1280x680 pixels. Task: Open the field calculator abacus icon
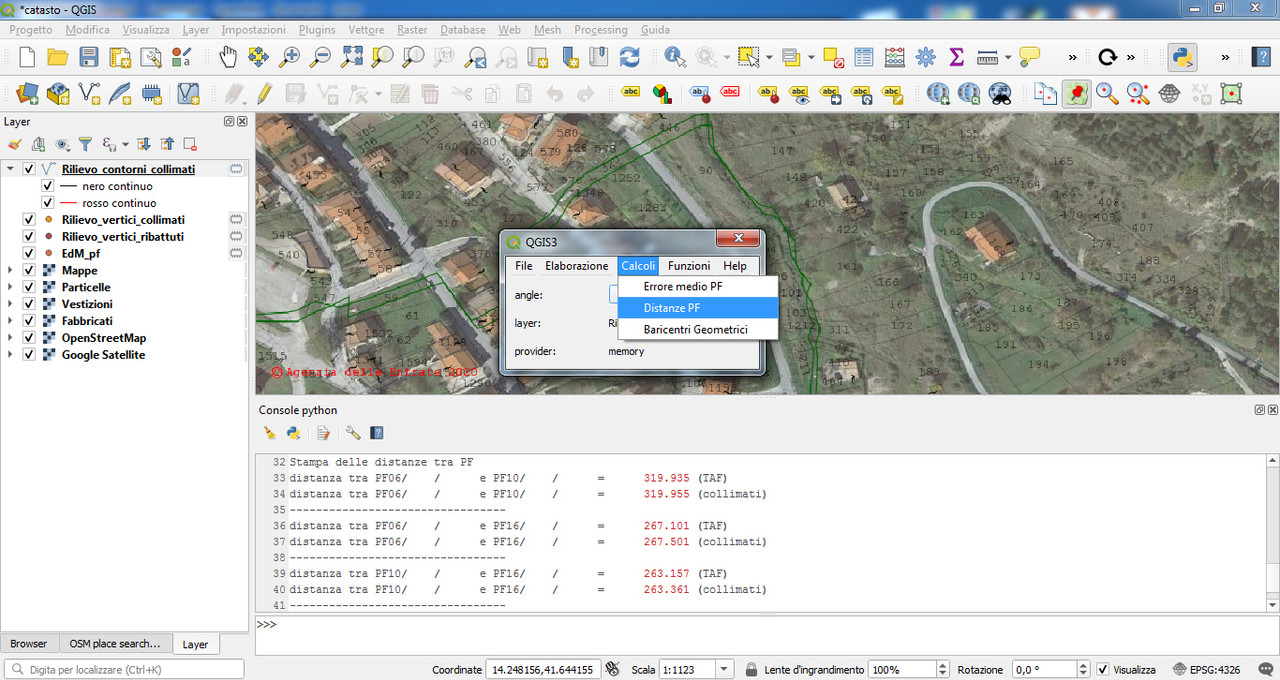point(895,57)
